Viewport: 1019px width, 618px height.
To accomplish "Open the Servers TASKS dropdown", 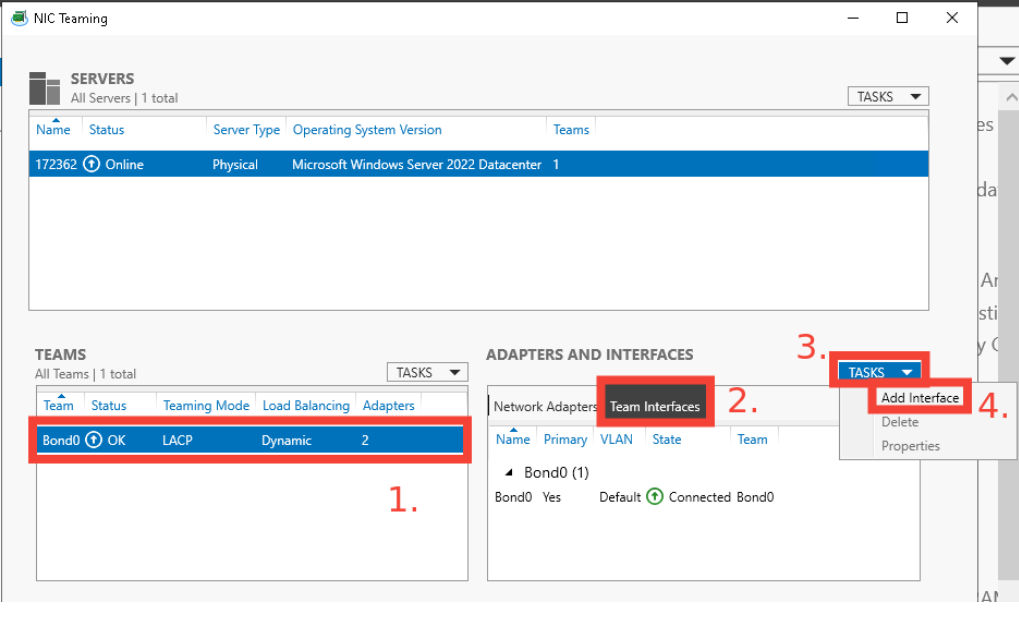I will click(x=887, y=97).
